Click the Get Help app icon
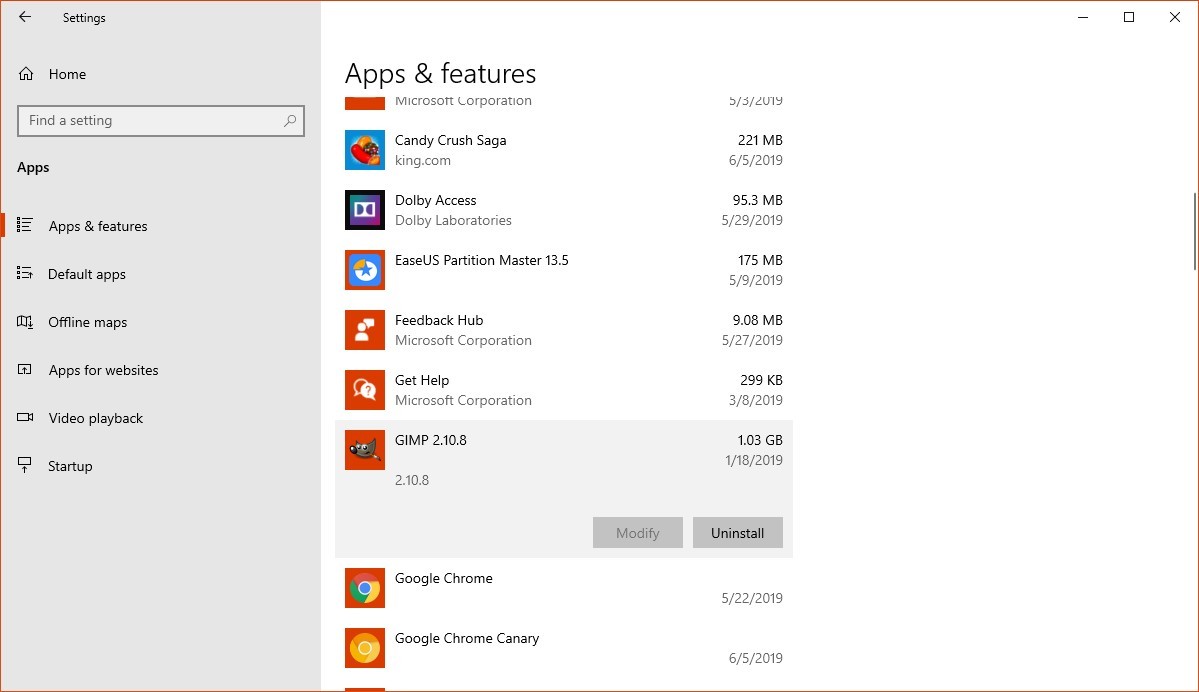1199x692 pixels. 365,390
